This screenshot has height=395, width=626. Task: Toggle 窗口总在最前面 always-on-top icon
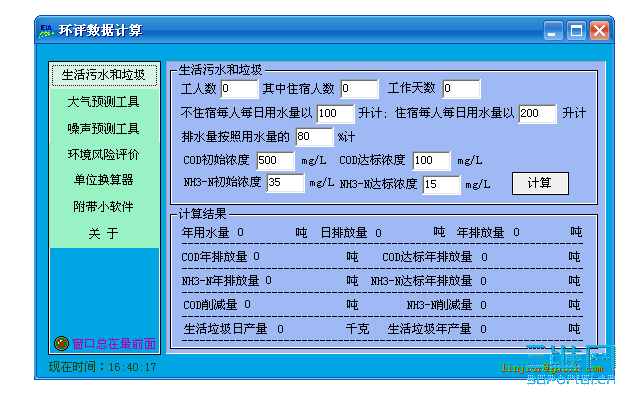(x=61, y=343)
